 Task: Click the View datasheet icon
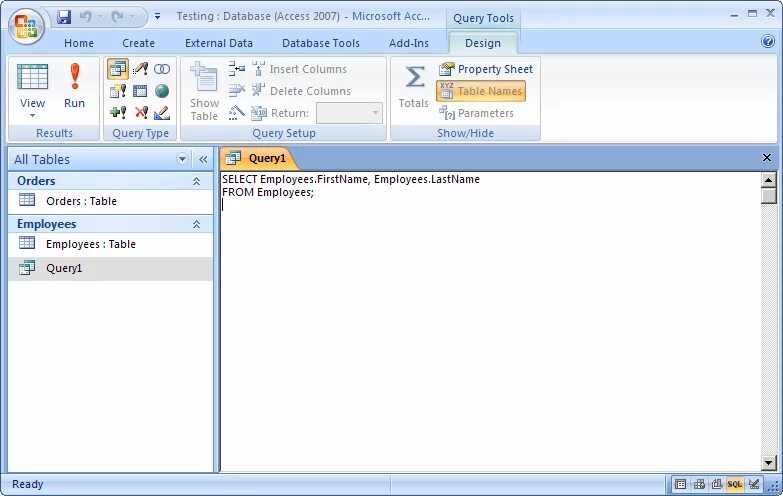tap(32, 77)
